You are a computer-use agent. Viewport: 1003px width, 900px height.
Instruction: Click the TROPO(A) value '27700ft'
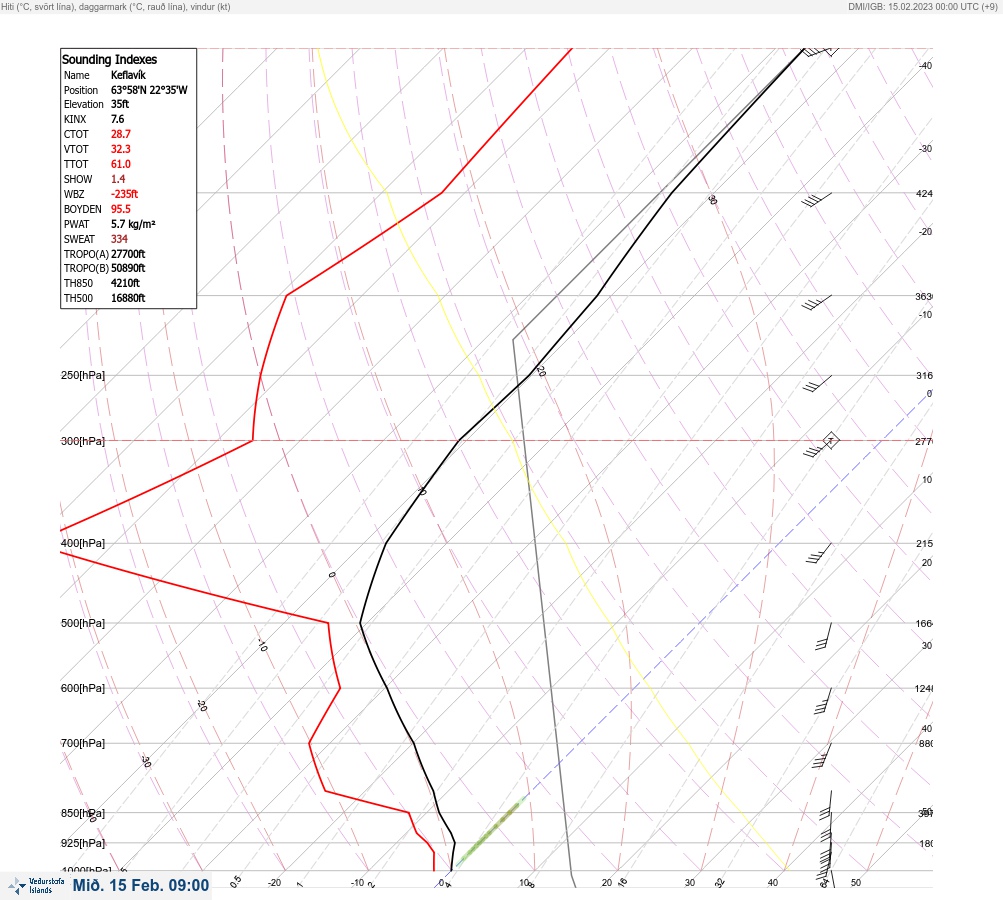(128, 254)
